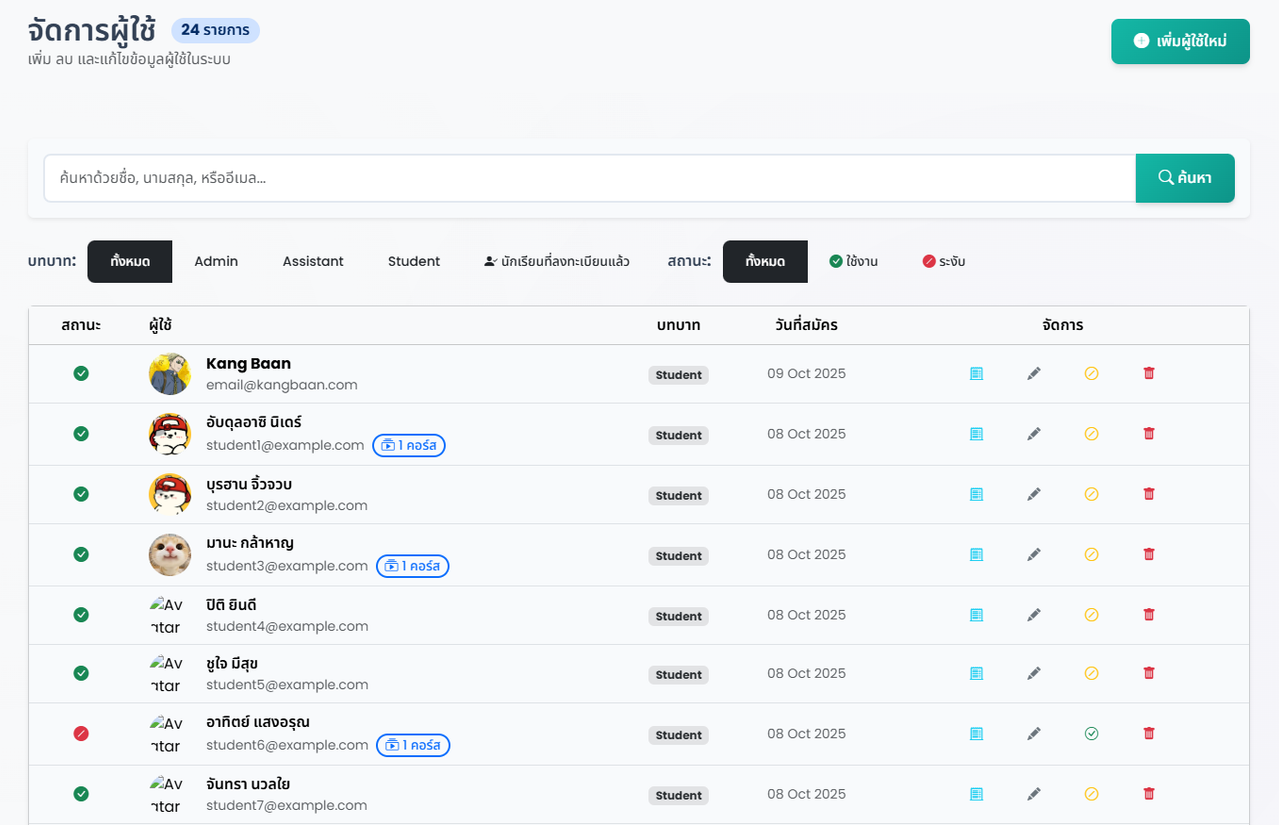Image resolution: width=1279 pixels, height=825 pixels.
Task: Edit student3@example.com with the pencil icon
Action: point(1034,554)
